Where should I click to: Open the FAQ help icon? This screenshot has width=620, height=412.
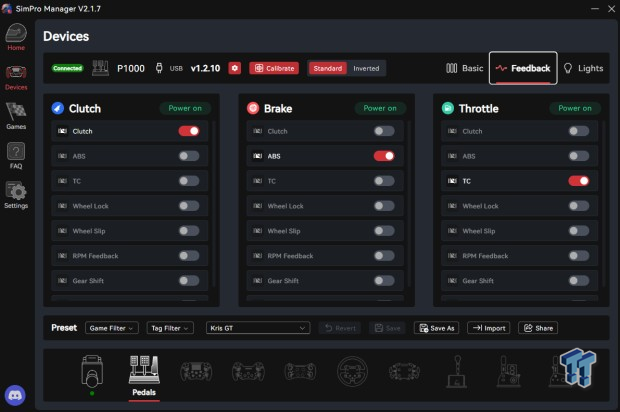[16, 156]
